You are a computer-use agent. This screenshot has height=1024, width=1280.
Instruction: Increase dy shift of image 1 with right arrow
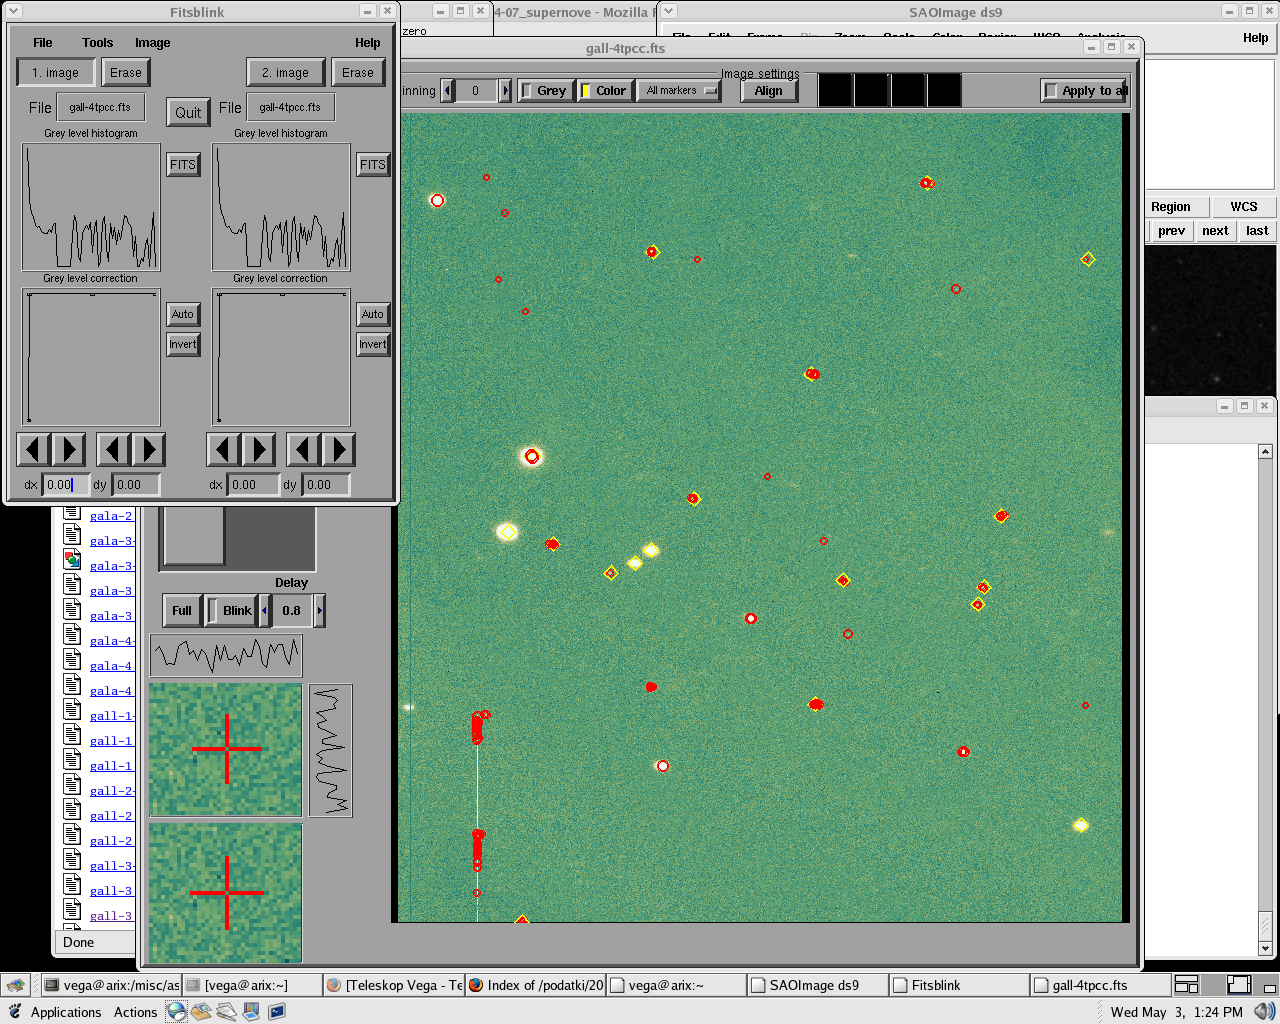(x=149, y=450)
